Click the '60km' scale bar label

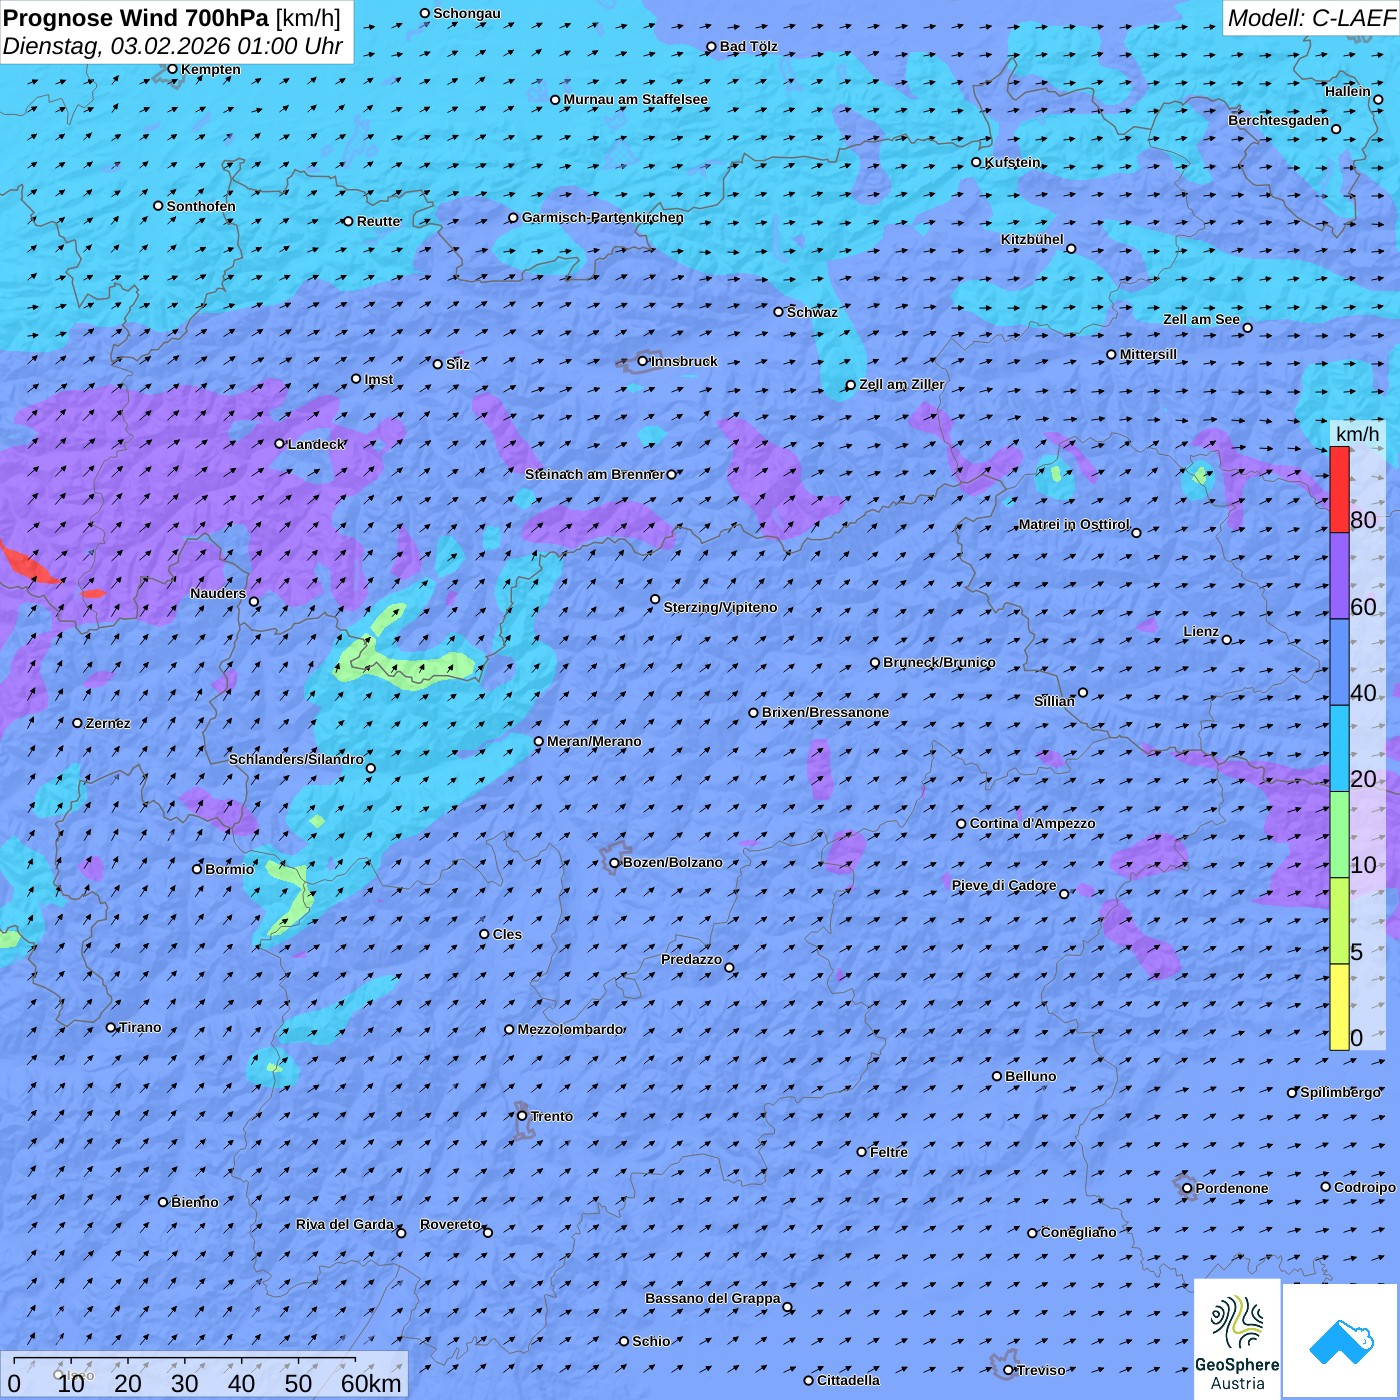coord(371,1383)
